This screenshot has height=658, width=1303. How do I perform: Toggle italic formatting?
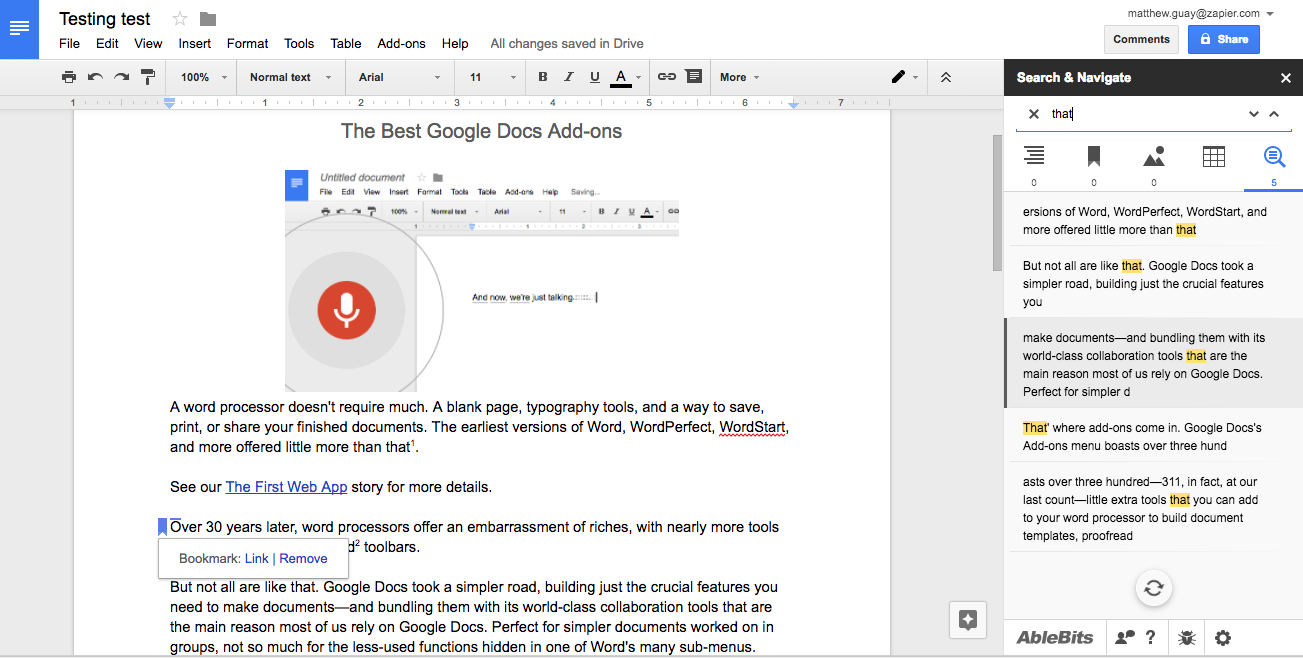569,77
